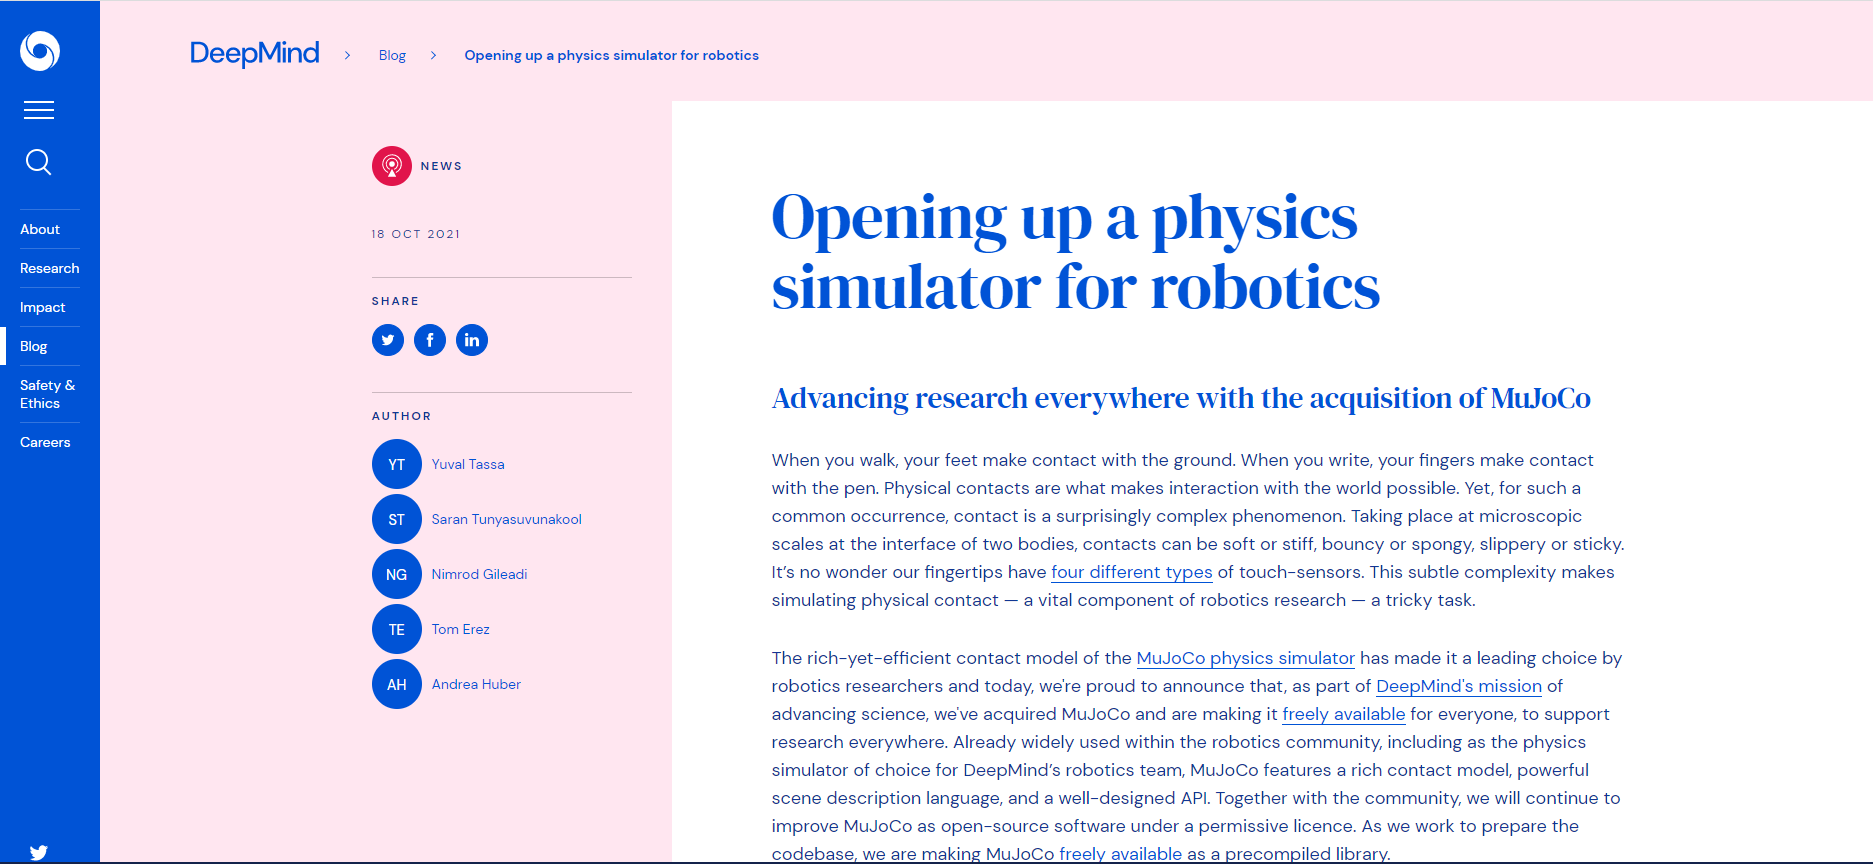Image resolution: width=1873 pixels, height=864 pixels.
Task: Click the 'AUTHOR' section heading
Action: (x=401, y=416)
